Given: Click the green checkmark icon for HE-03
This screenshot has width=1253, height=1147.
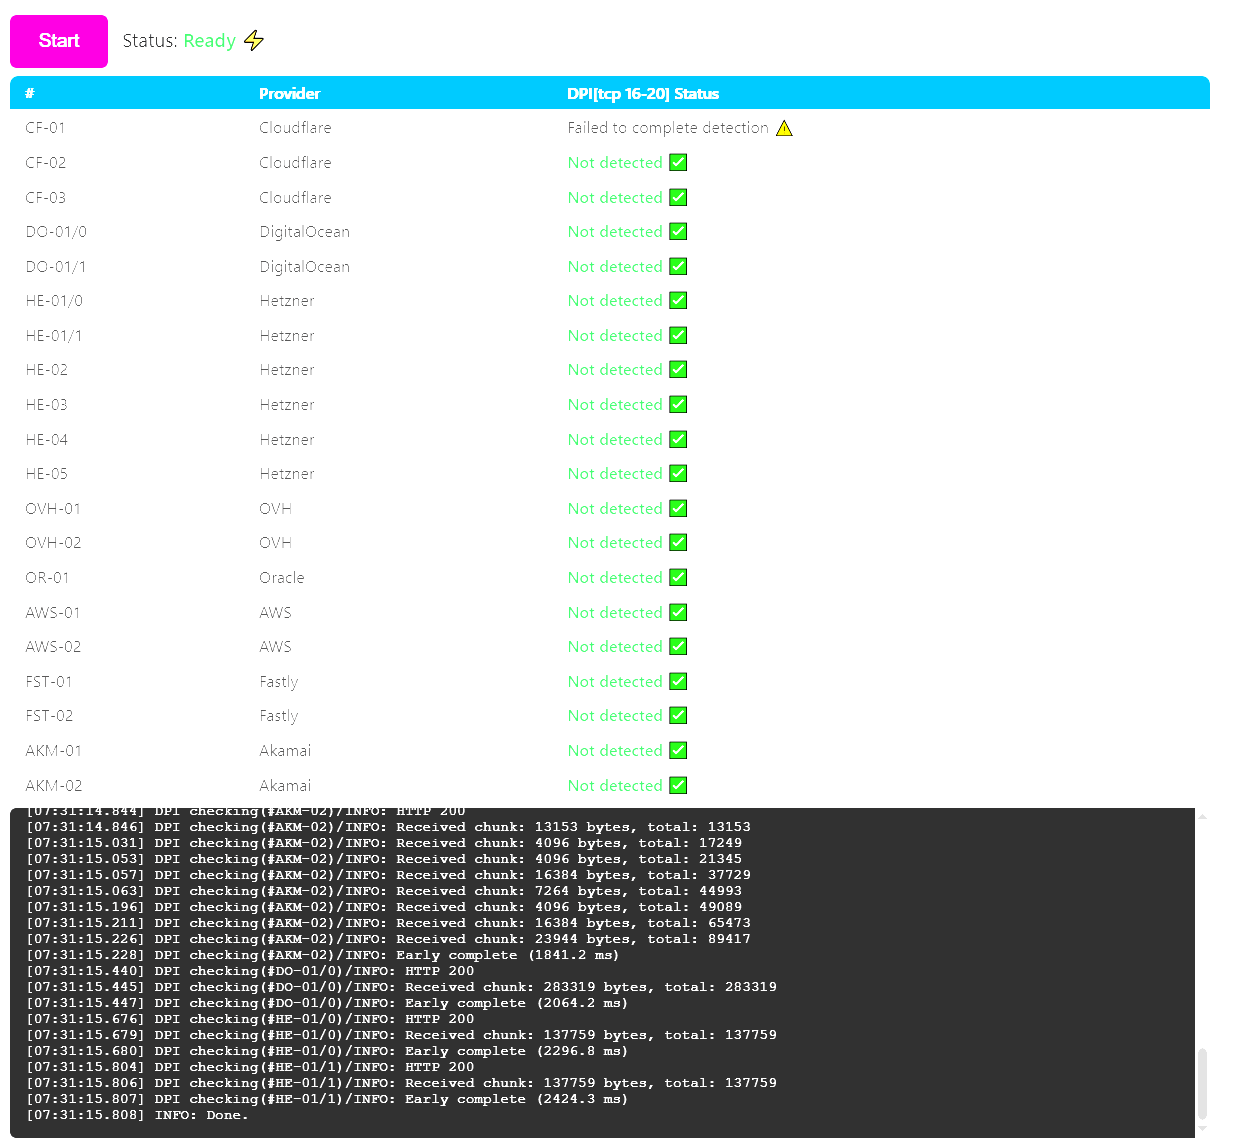Looking at the screenshot, I should click(678, 404).
